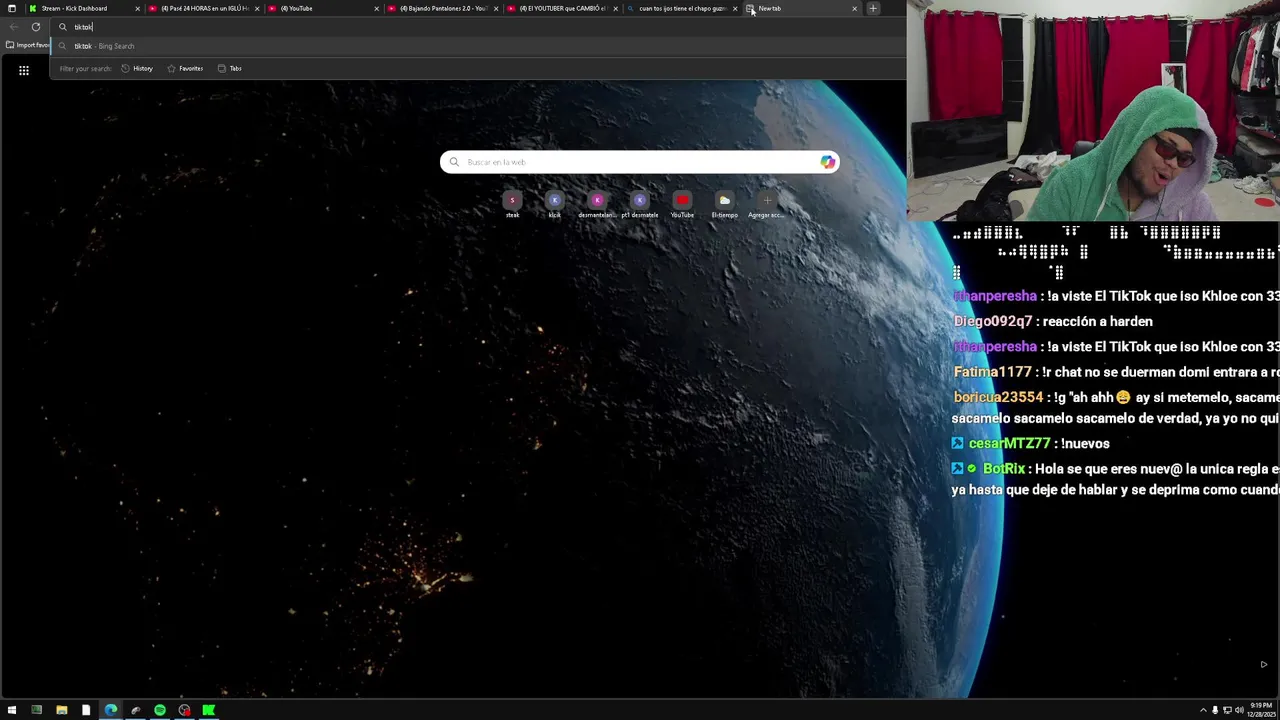Open the apps grid launcher icon
The width and height of the screenshot is (1280, 720).
pyautogui.click(x=24, y=70)
